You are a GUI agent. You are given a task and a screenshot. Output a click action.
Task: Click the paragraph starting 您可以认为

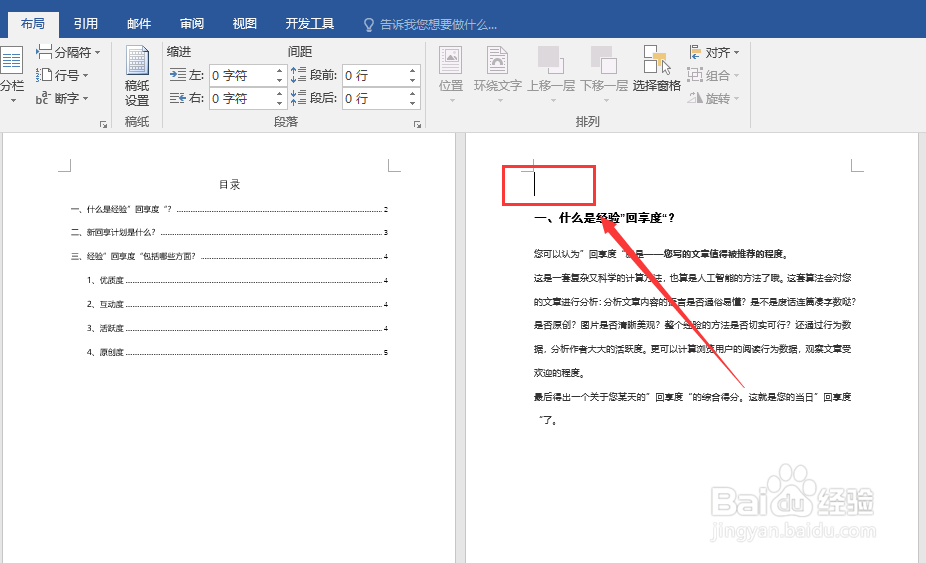pos(661,254)
